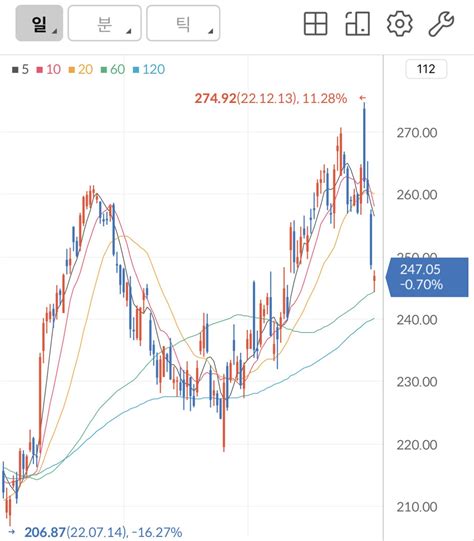
Task: Toggle the 10-day moving average legend
Action: [49, 69]
